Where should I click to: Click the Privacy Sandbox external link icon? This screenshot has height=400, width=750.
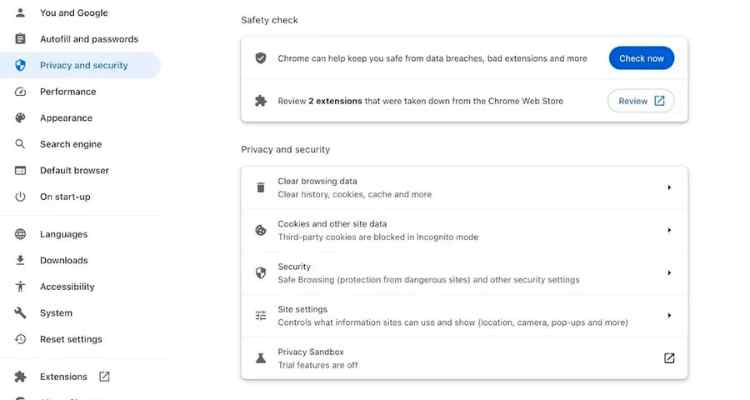[x=669, y=358]
